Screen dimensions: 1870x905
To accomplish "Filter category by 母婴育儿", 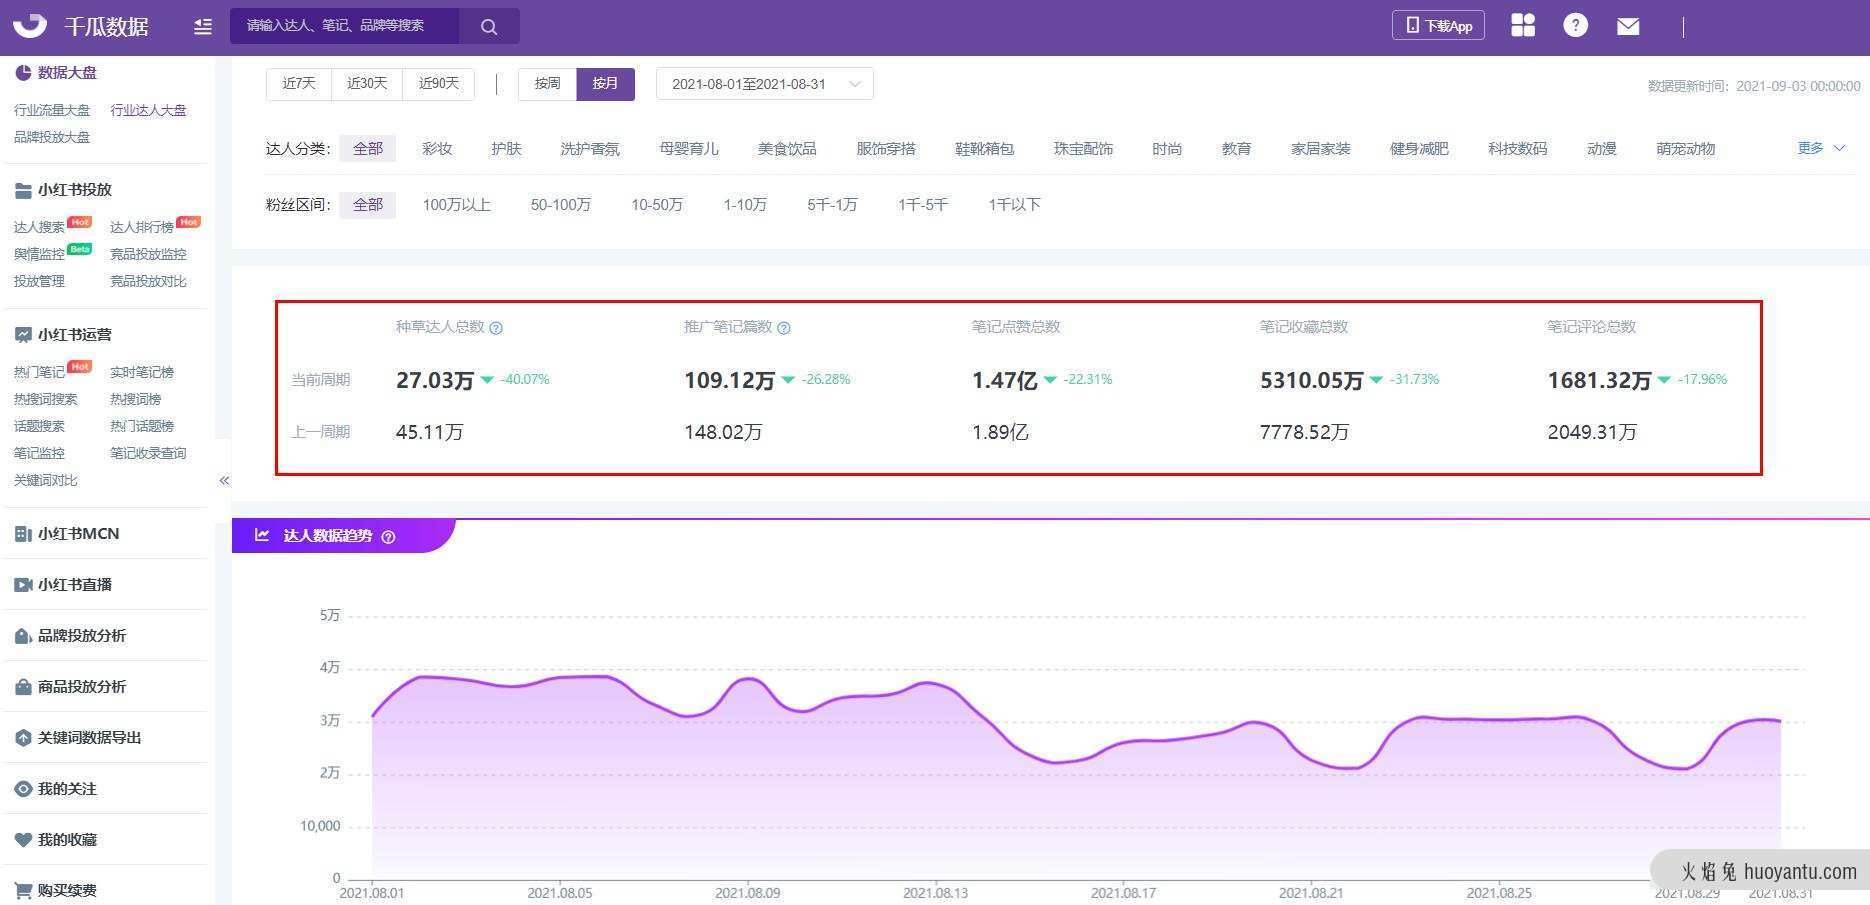I will [x=689, y=149].
